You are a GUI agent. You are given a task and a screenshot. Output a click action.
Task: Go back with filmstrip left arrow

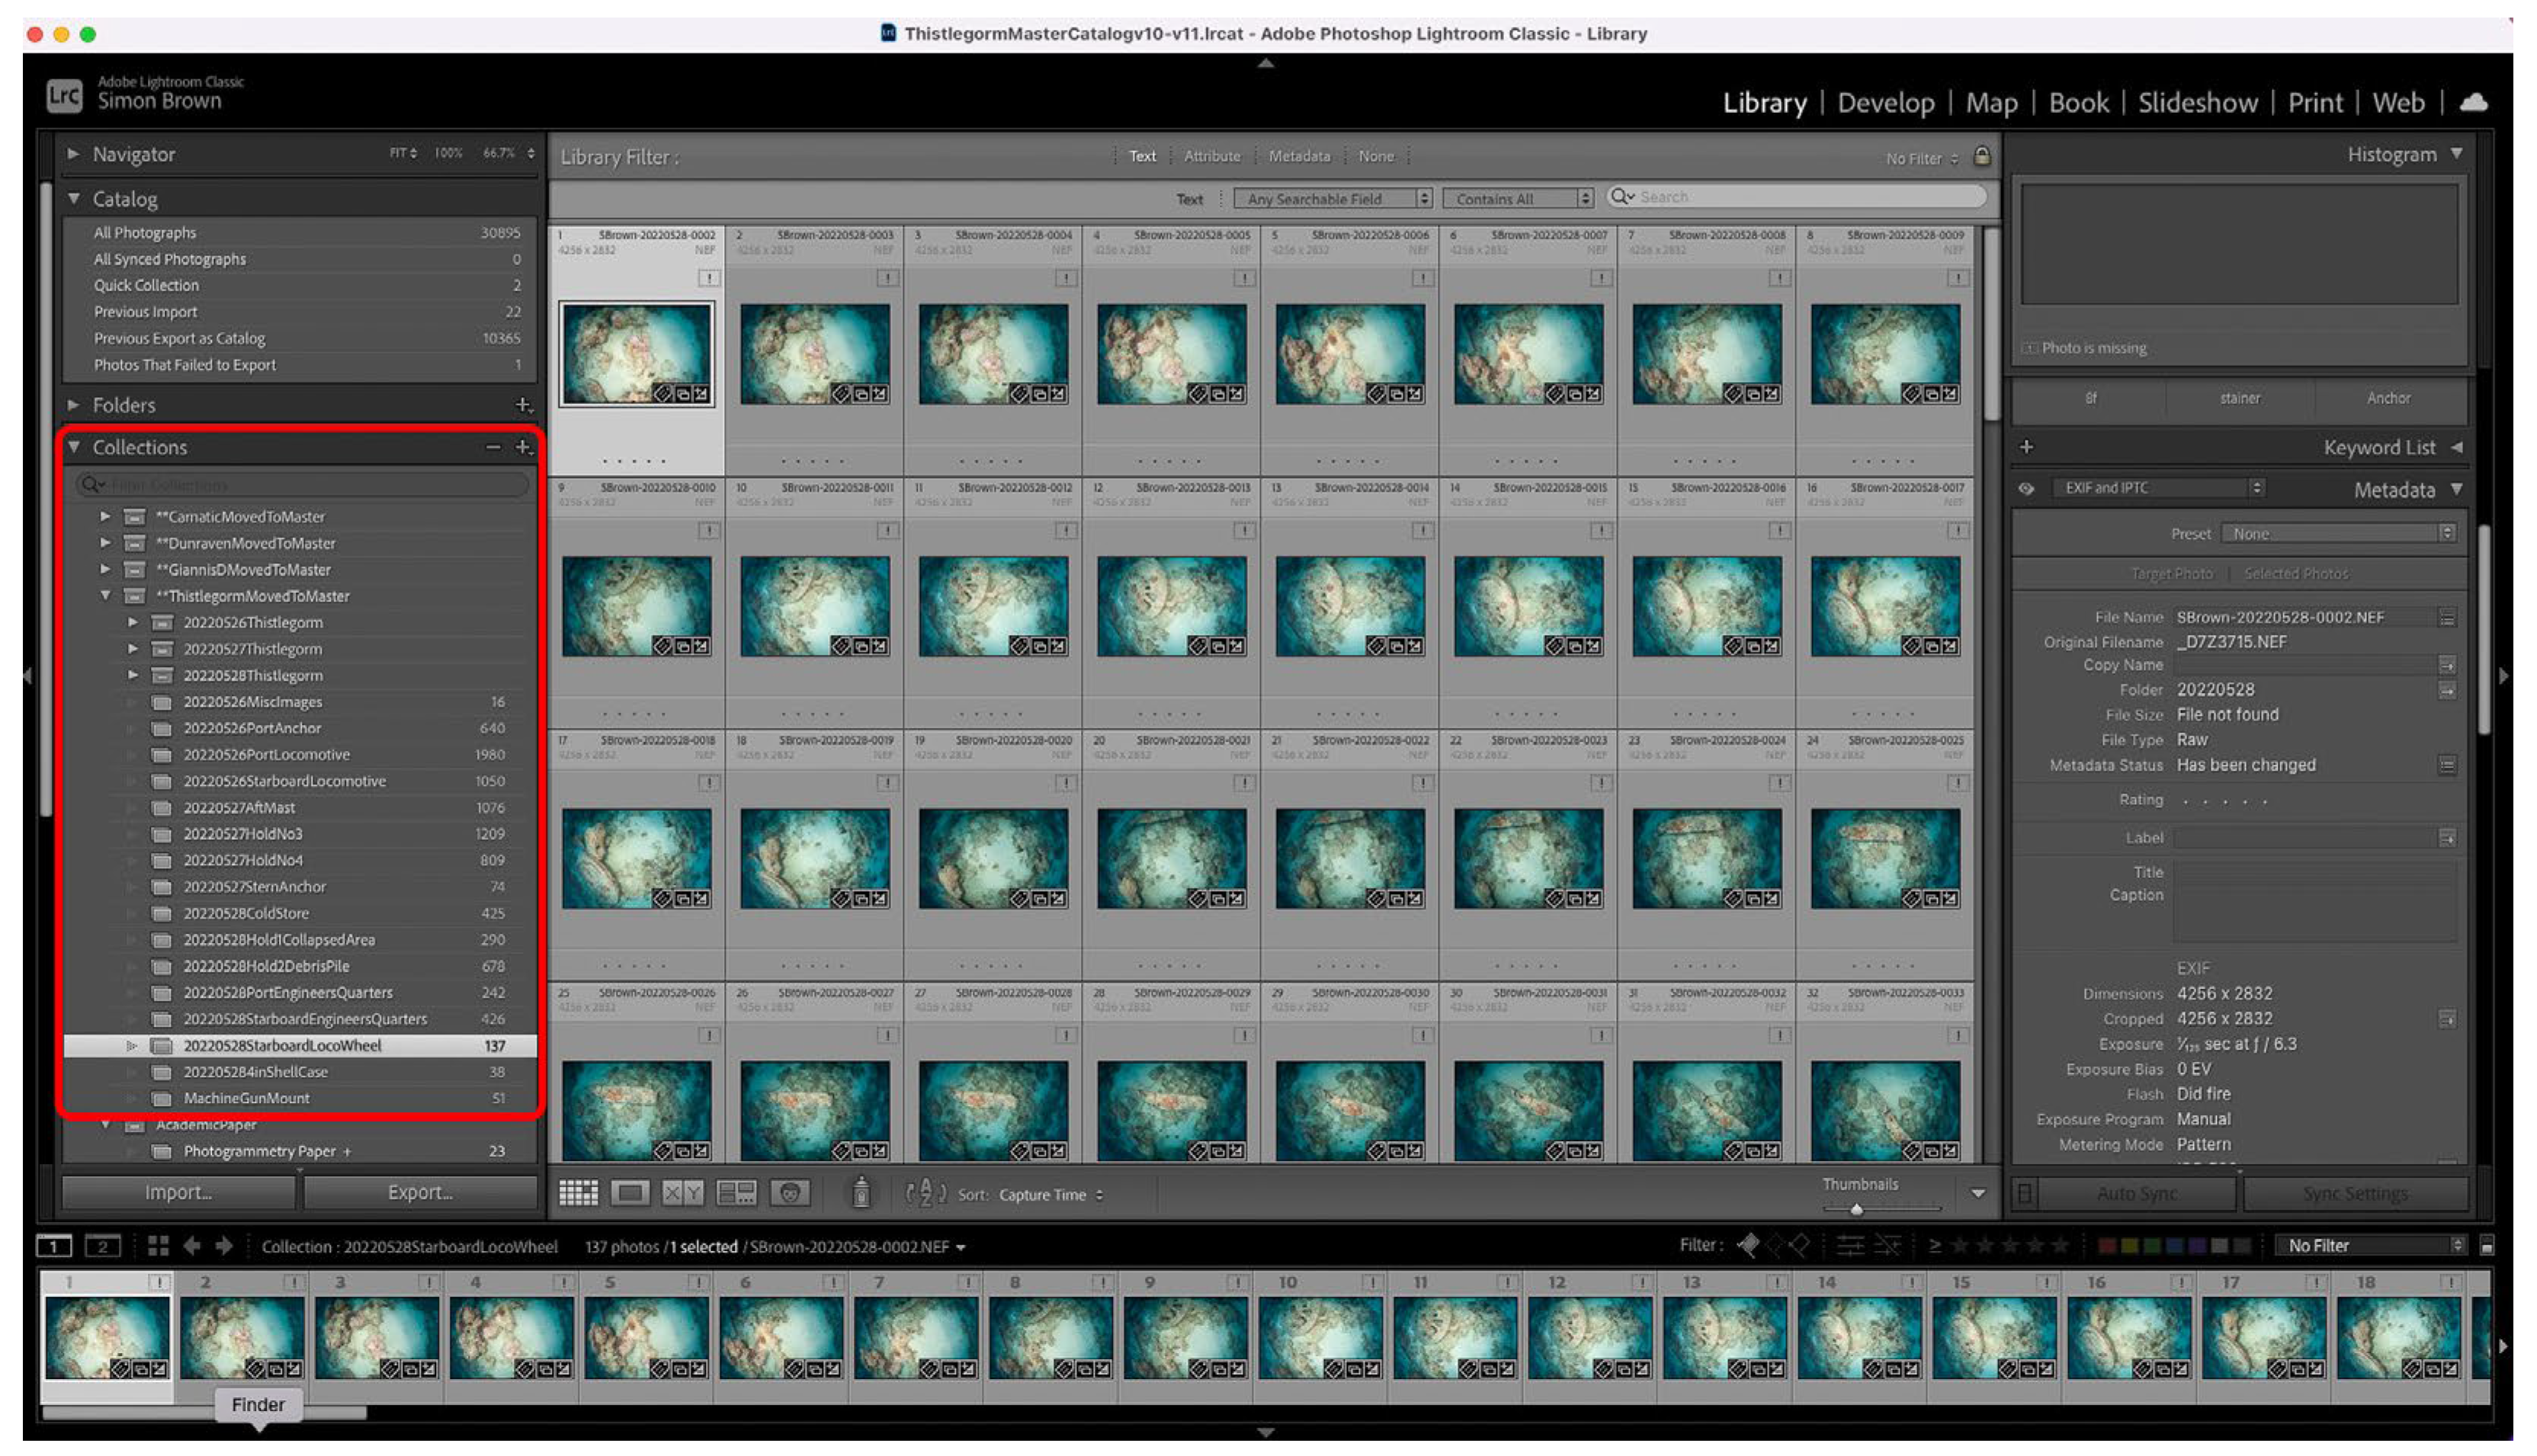tap(192, 1246)
